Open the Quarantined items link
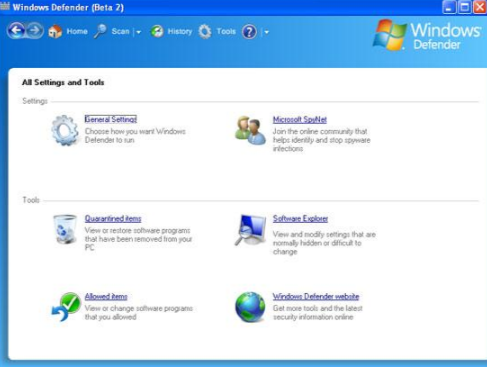Image resolution: width=487 pixels, height=367 pixels. pos(113,218)
